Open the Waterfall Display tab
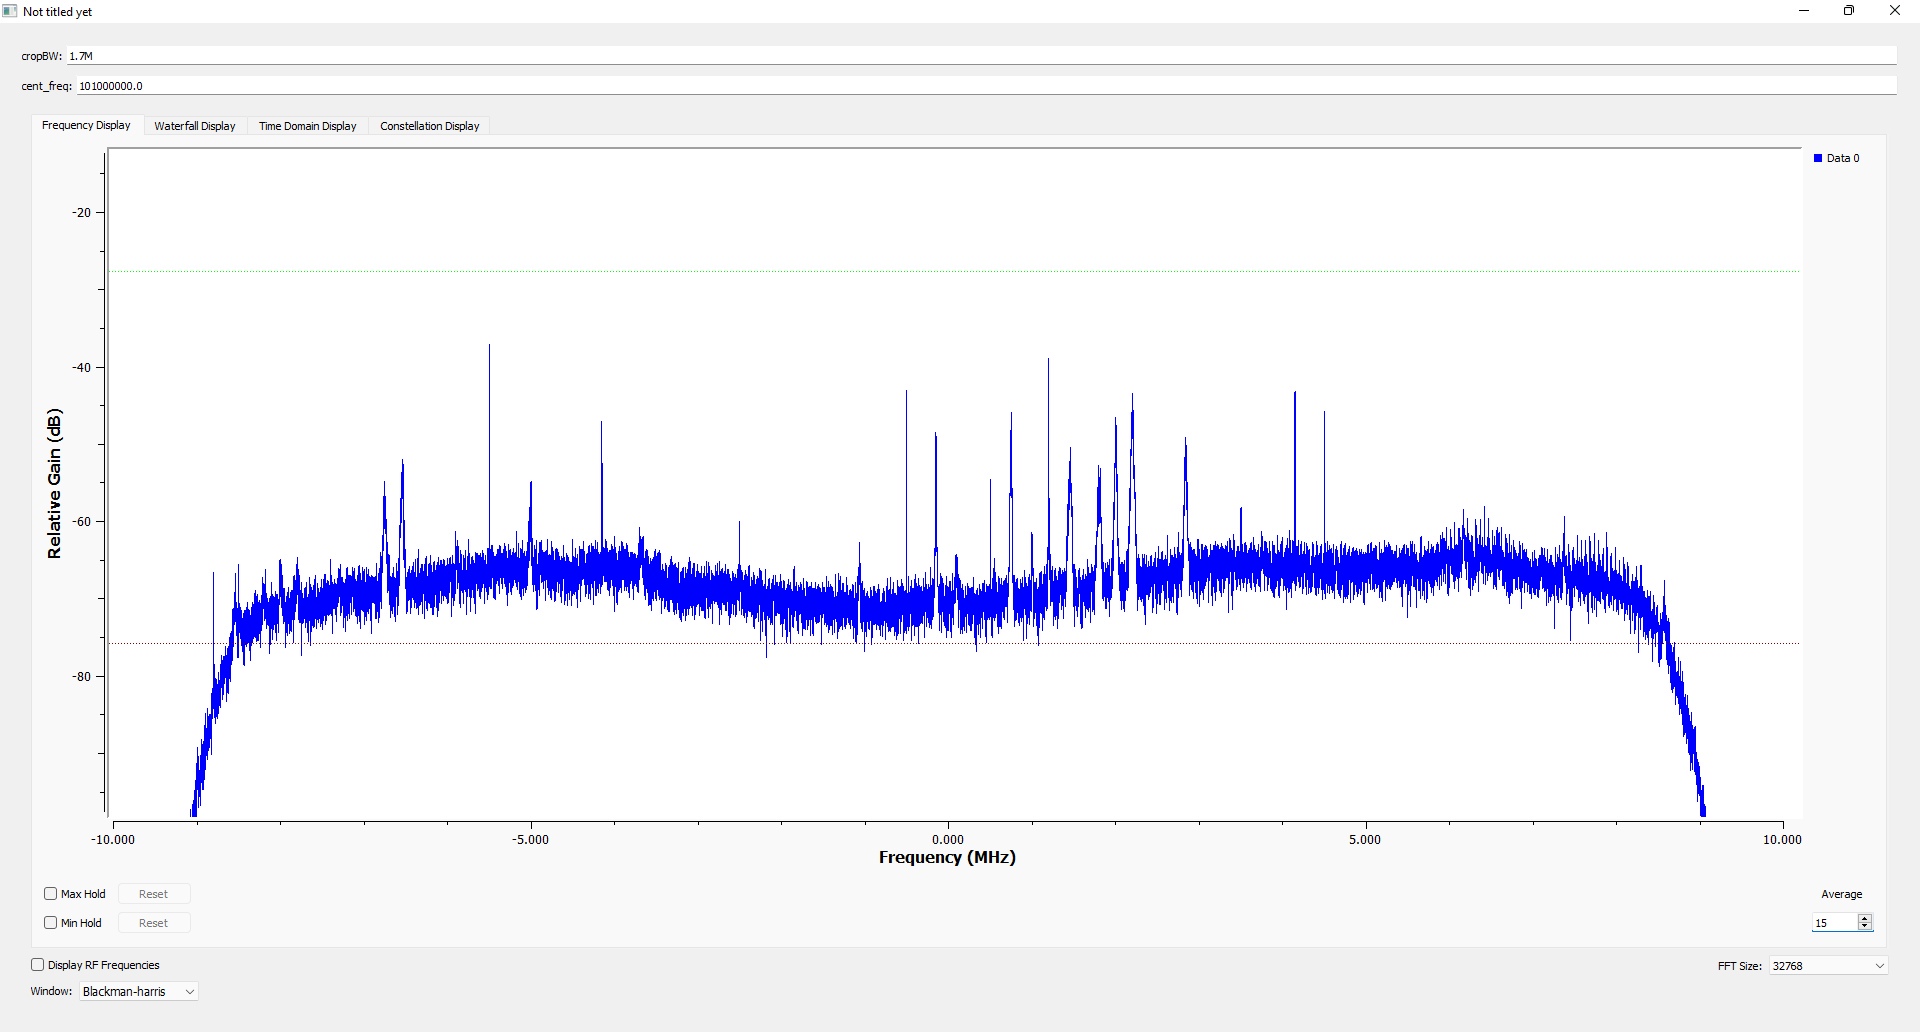This screenshot has height=1032, width=1920. click(x=195, y=126)
